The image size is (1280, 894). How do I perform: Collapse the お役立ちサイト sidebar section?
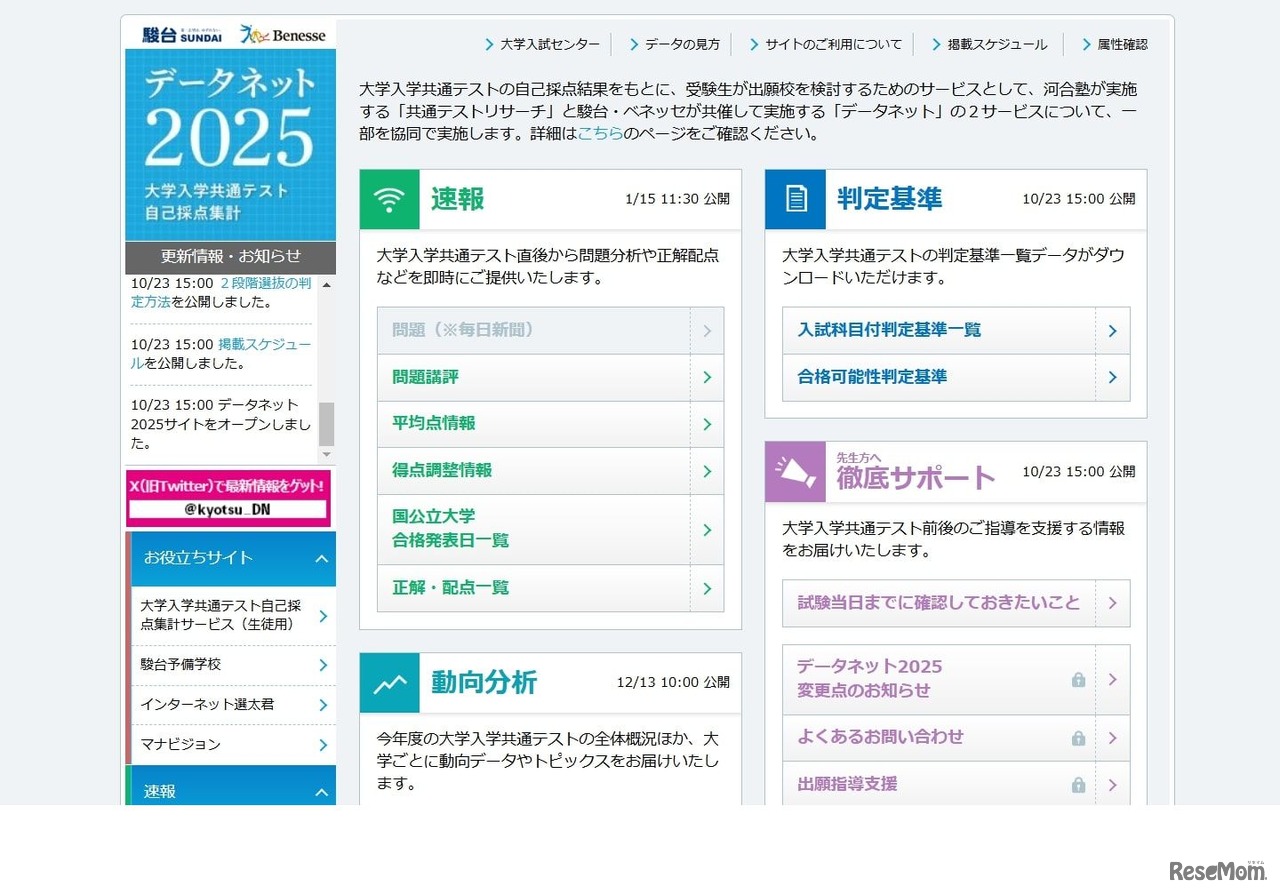click(321, 559)
